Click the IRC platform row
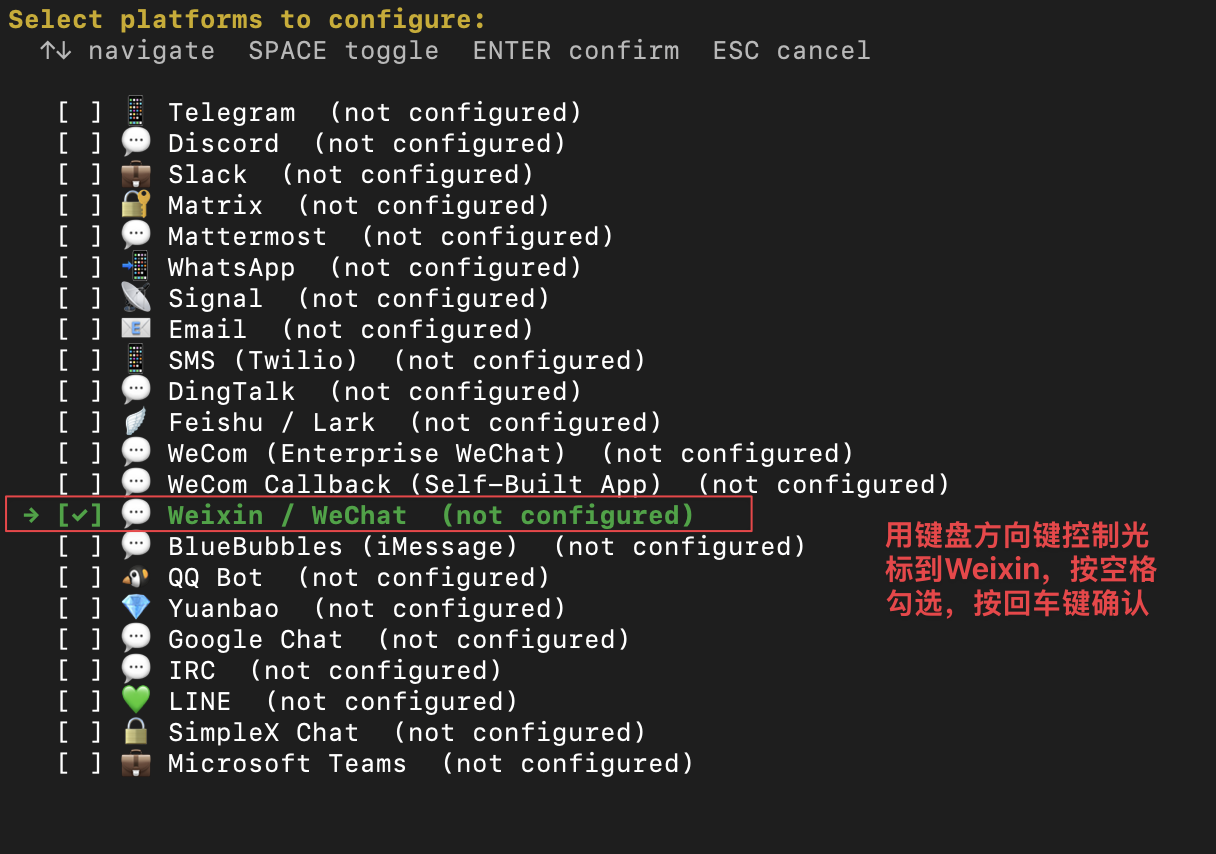This screenshot has width=1216, height=854. coord(280,670)
